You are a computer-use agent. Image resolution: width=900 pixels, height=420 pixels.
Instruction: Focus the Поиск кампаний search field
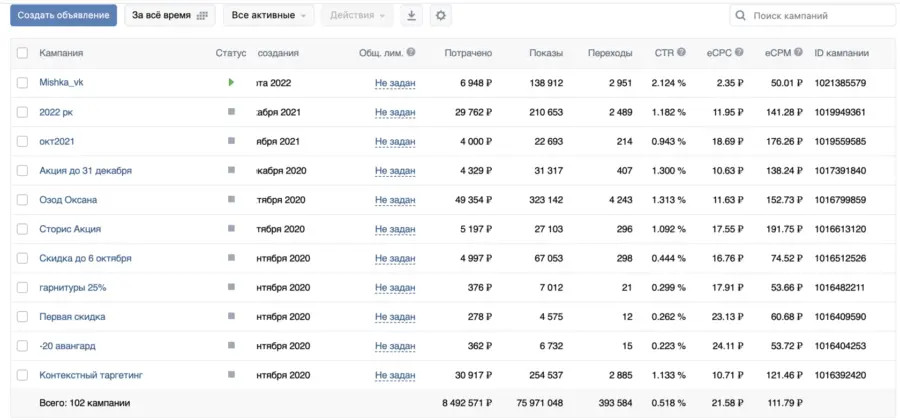pyautogui.click(x=810, y=16)
